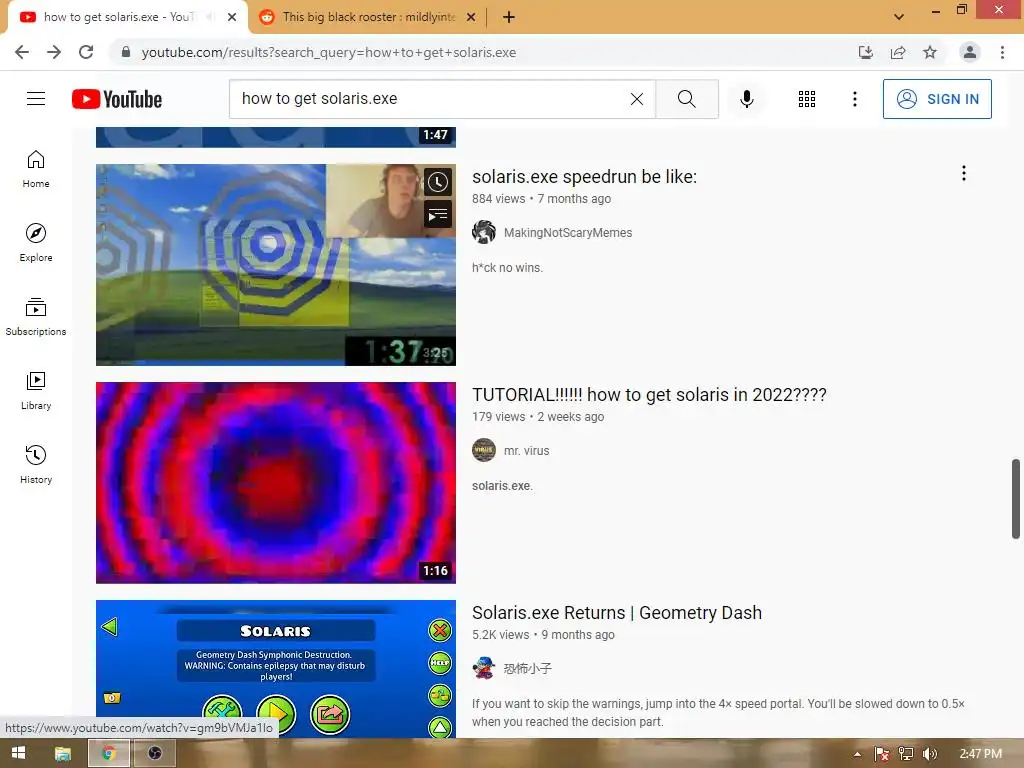The height and width of the screenshot is (768, 1024).
Task: Open a new browser tab
Action: click(509, 17)
